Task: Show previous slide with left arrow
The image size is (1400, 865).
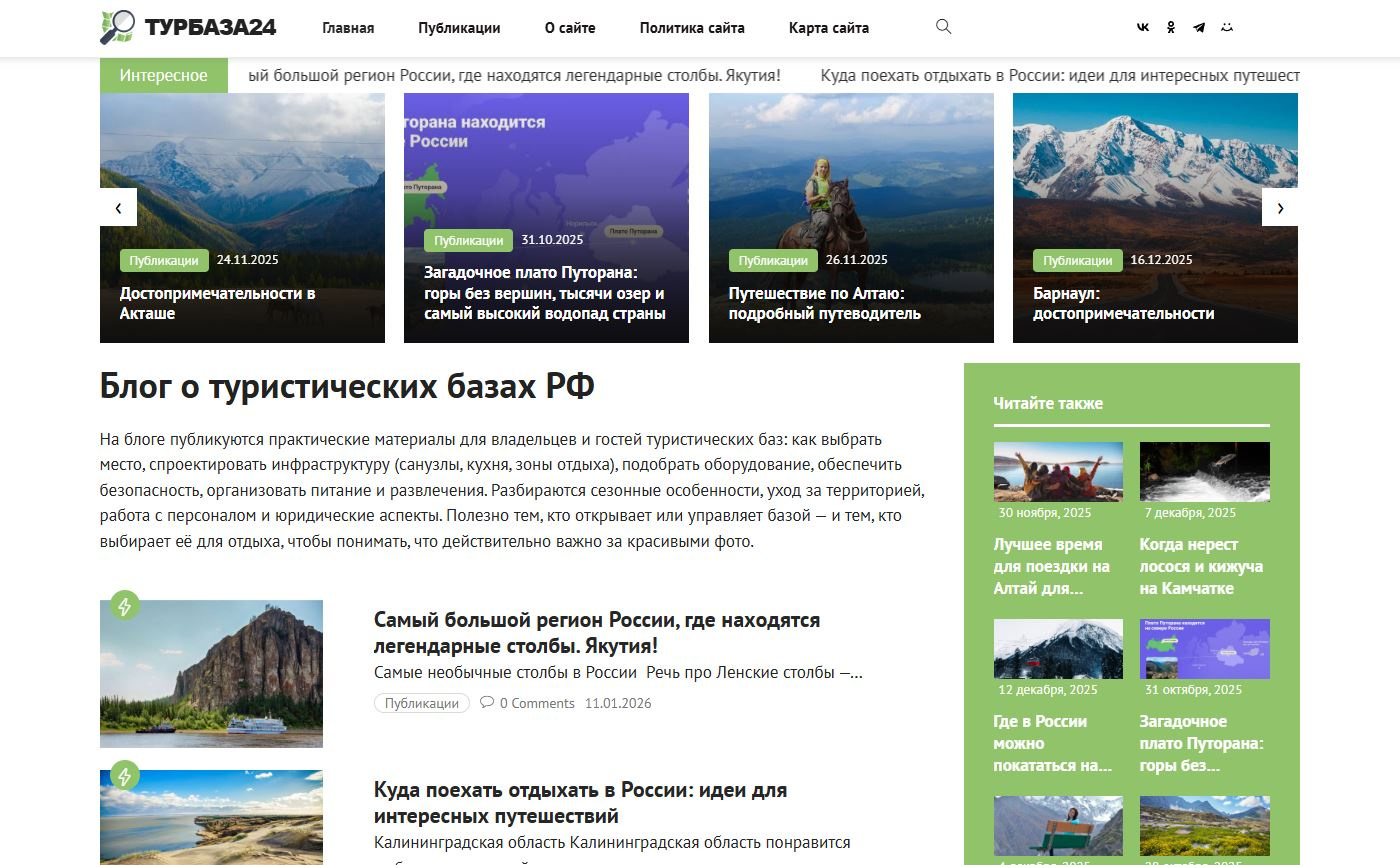Action: click(x=119, y=207)
